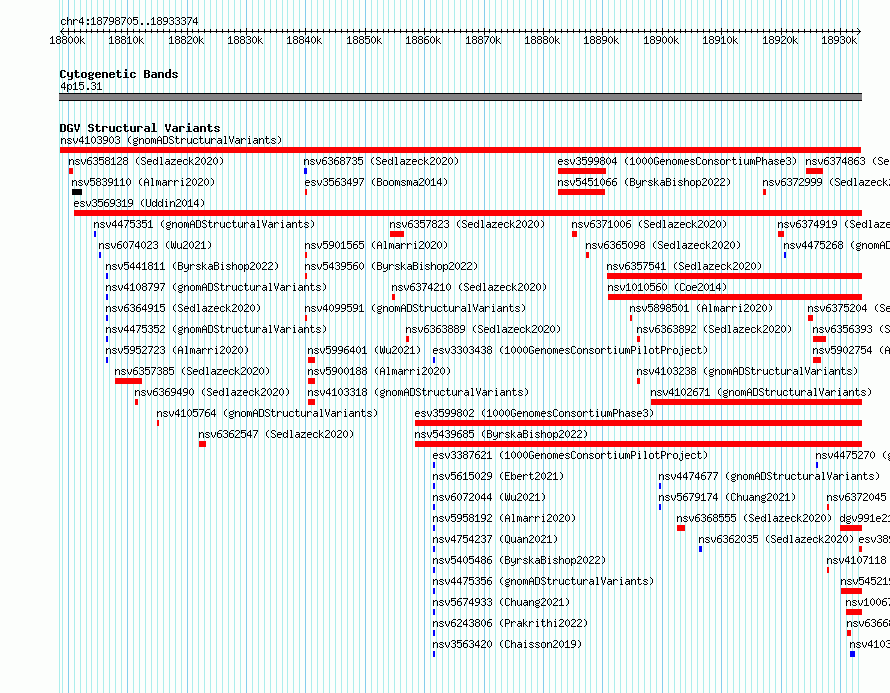
Task: Select nsv4103238 (gnomADStructuralVariants) label
Action: pos(748,371)
